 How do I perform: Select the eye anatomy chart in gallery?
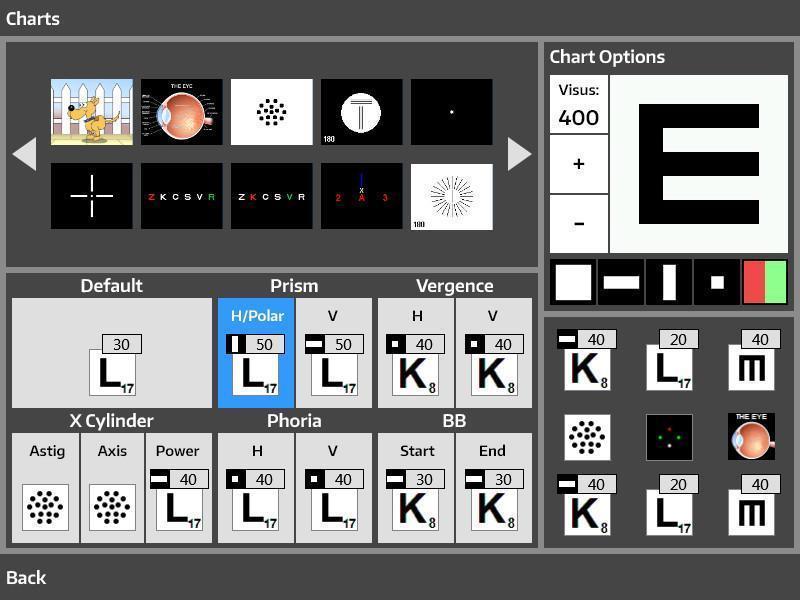(181, 112)
